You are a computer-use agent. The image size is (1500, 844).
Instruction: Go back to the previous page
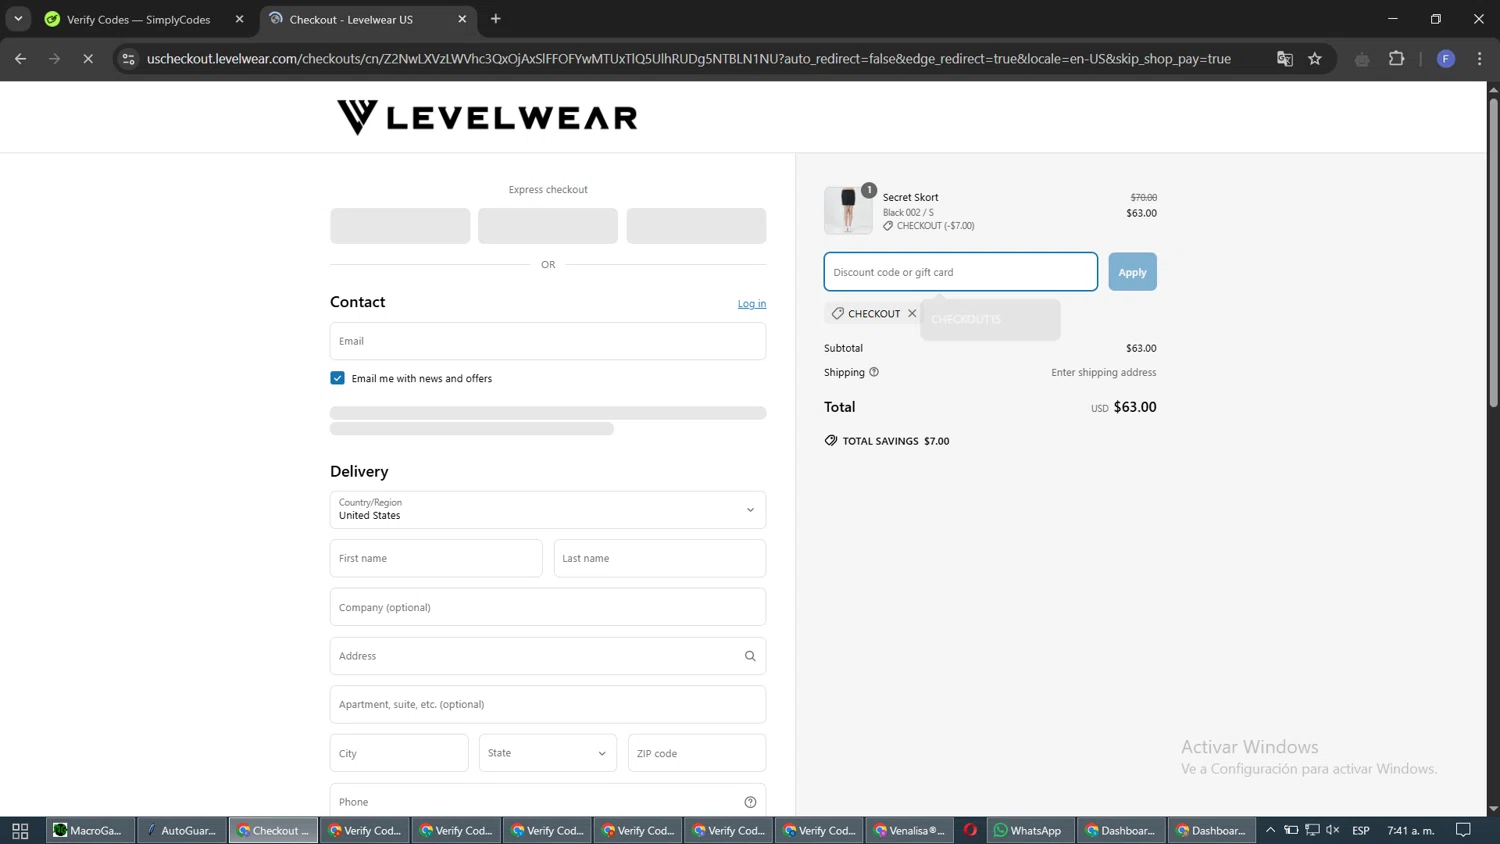[20, 59]
